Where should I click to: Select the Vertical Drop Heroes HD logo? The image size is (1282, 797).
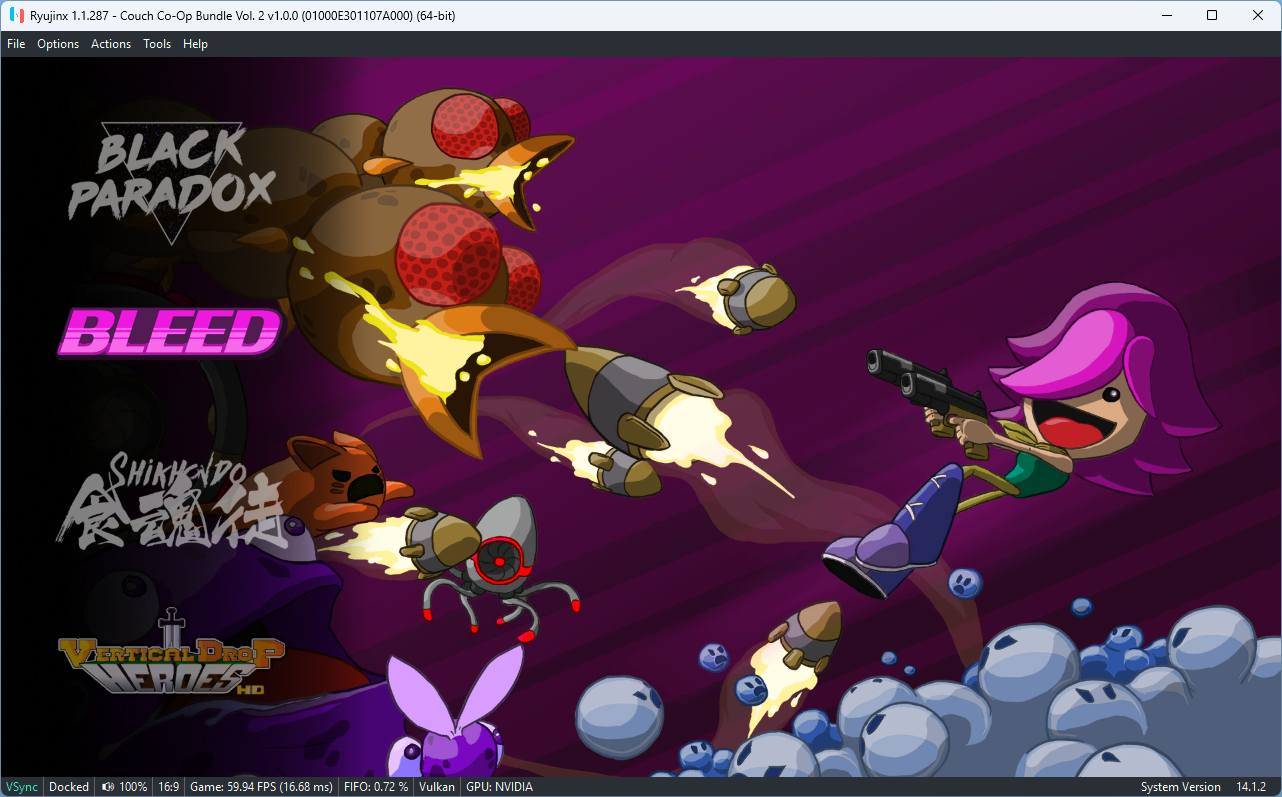click(171, 654)
